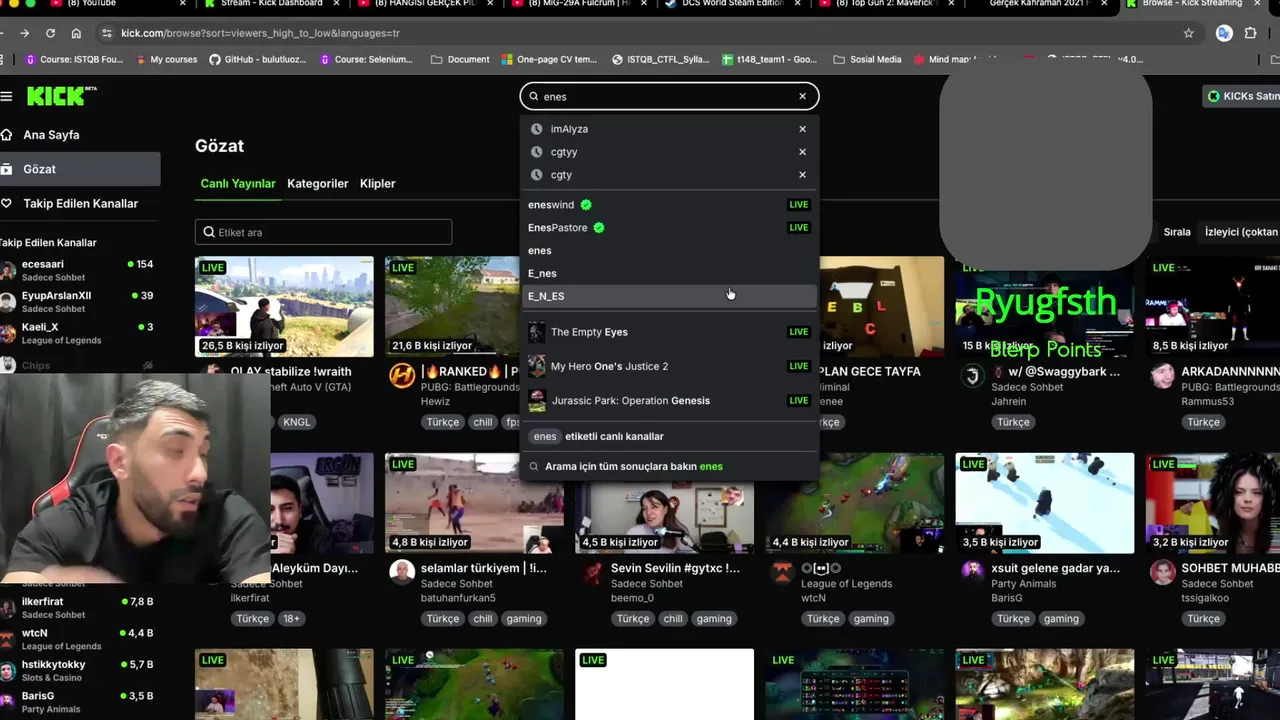Open BarisG followed channel in sidebar
Image resolution: width=1280 pixels, height=720 pixels.
78,702
